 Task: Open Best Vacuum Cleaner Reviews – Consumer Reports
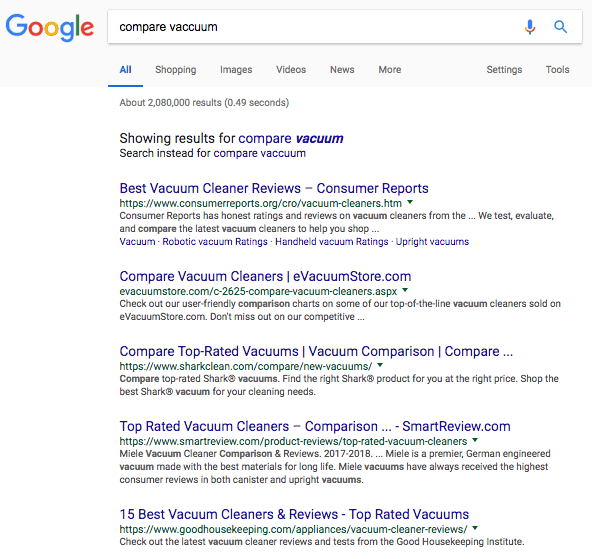274,188
